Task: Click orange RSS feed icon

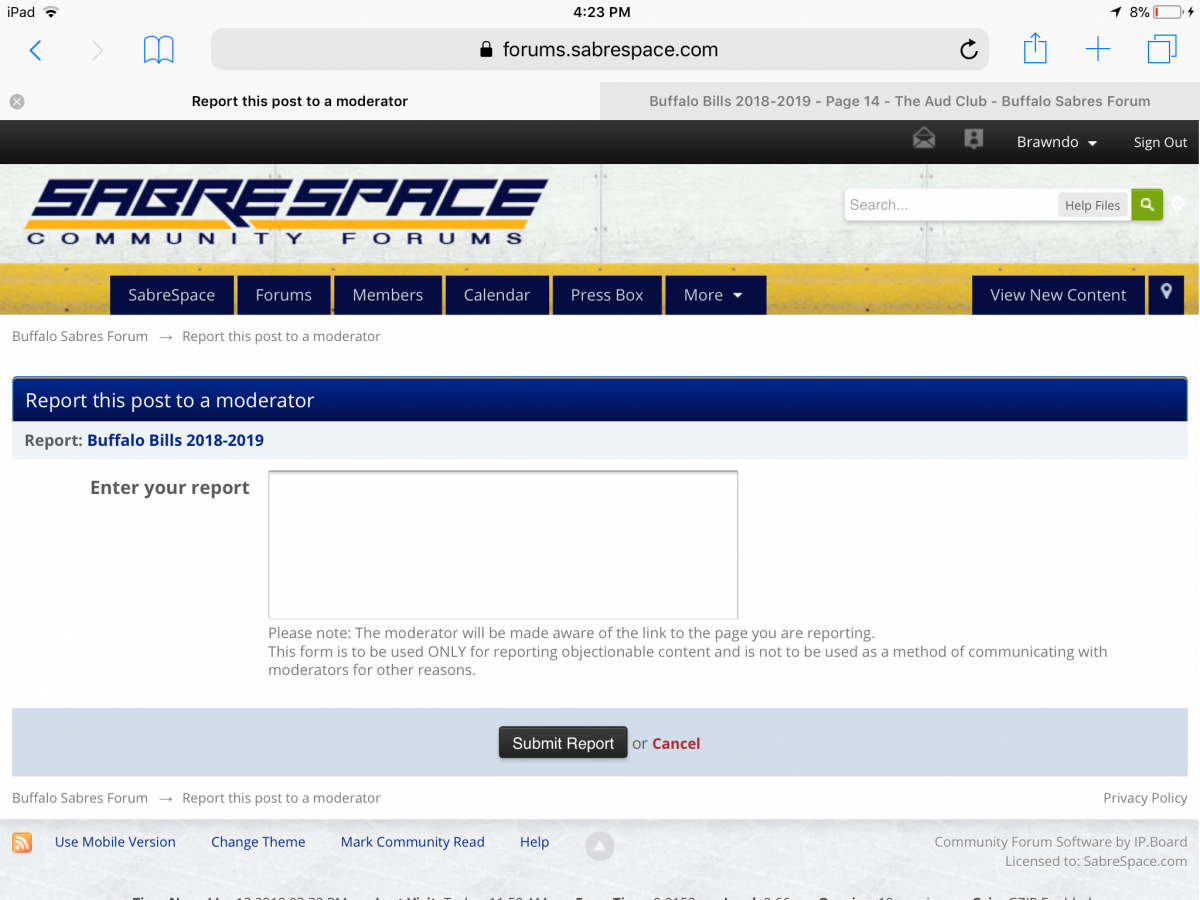Action: [22, 842]
